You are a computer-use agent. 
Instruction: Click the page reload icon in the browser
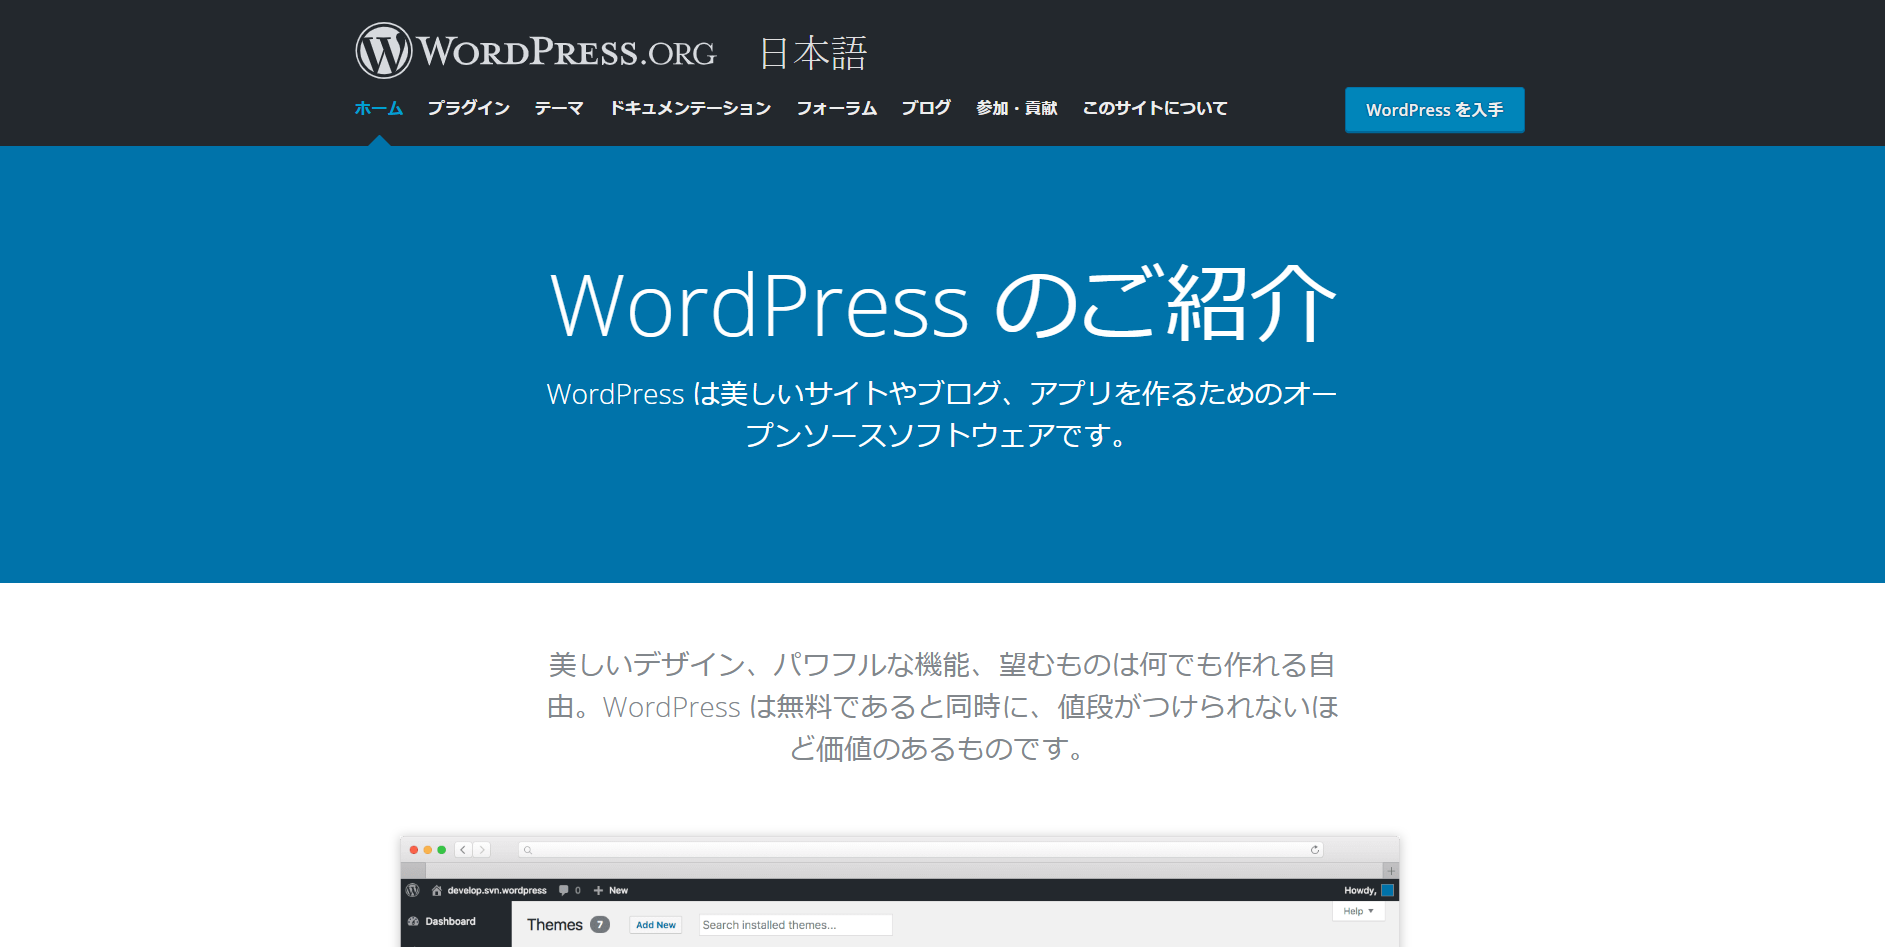[1313, 849]
